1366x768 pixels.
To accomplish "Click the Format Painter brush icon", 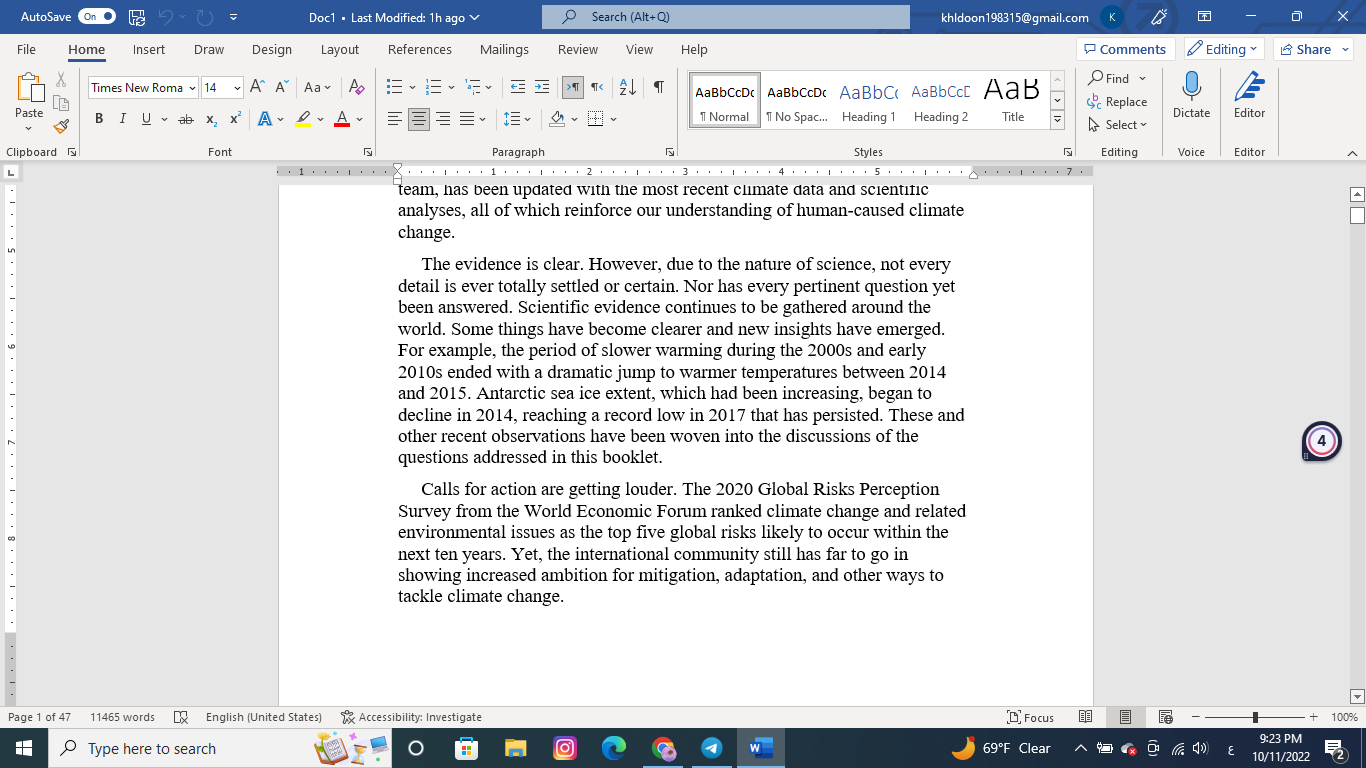I will pyautogui.click(x=61, y=126).
